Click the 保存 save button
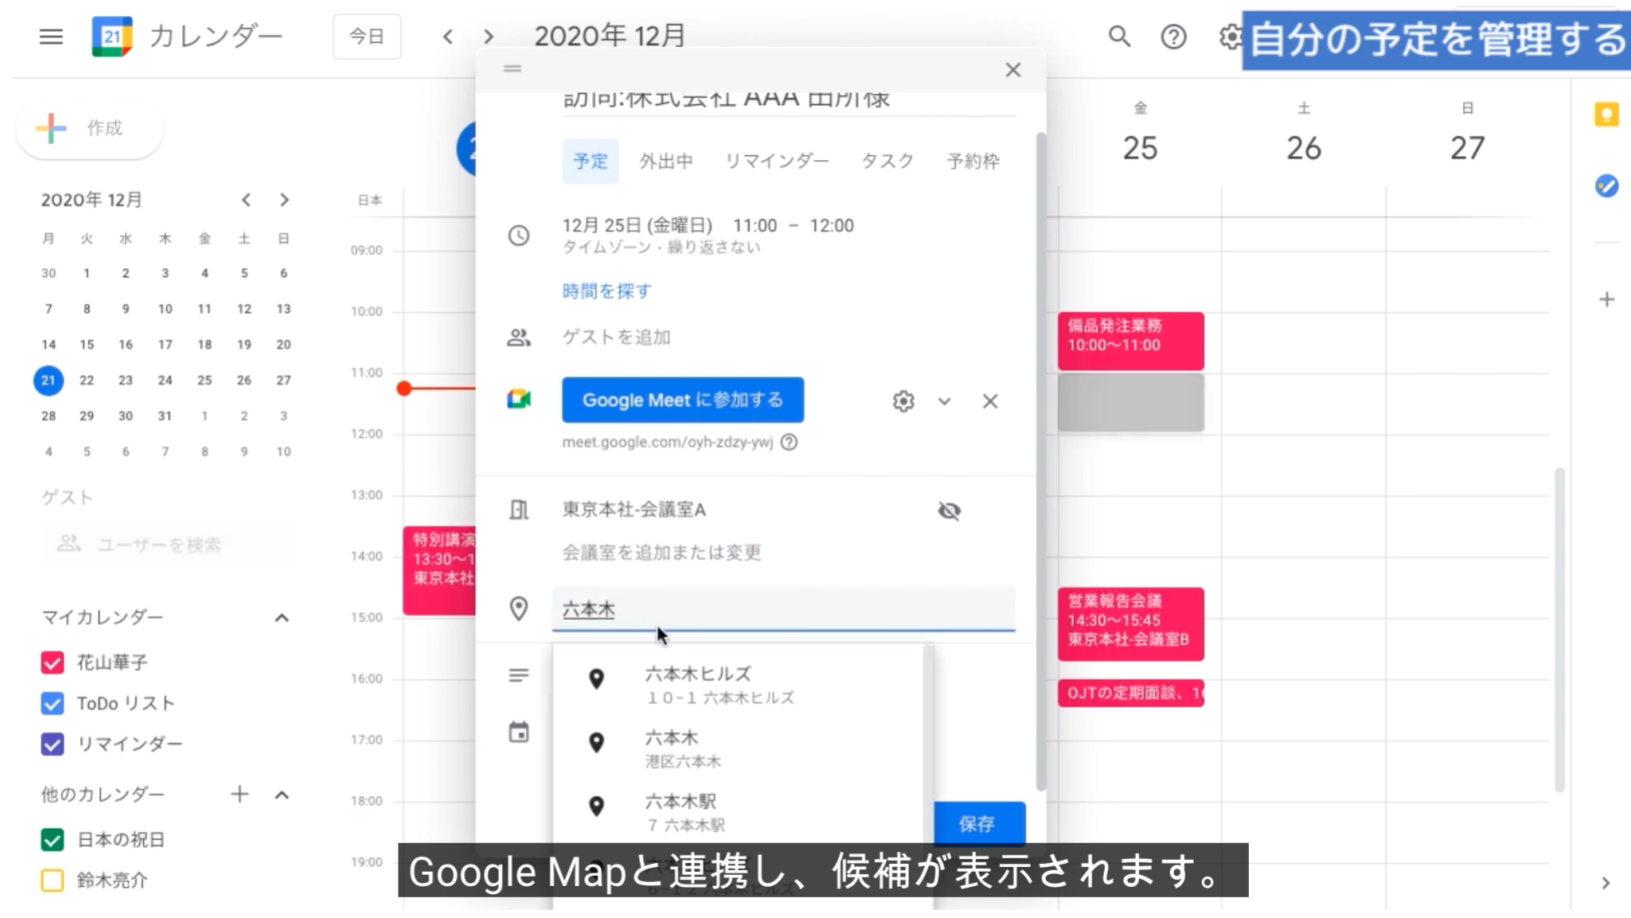Viewport: 1631px width, 918px height. pyautogui.click(x=979, y=824)
